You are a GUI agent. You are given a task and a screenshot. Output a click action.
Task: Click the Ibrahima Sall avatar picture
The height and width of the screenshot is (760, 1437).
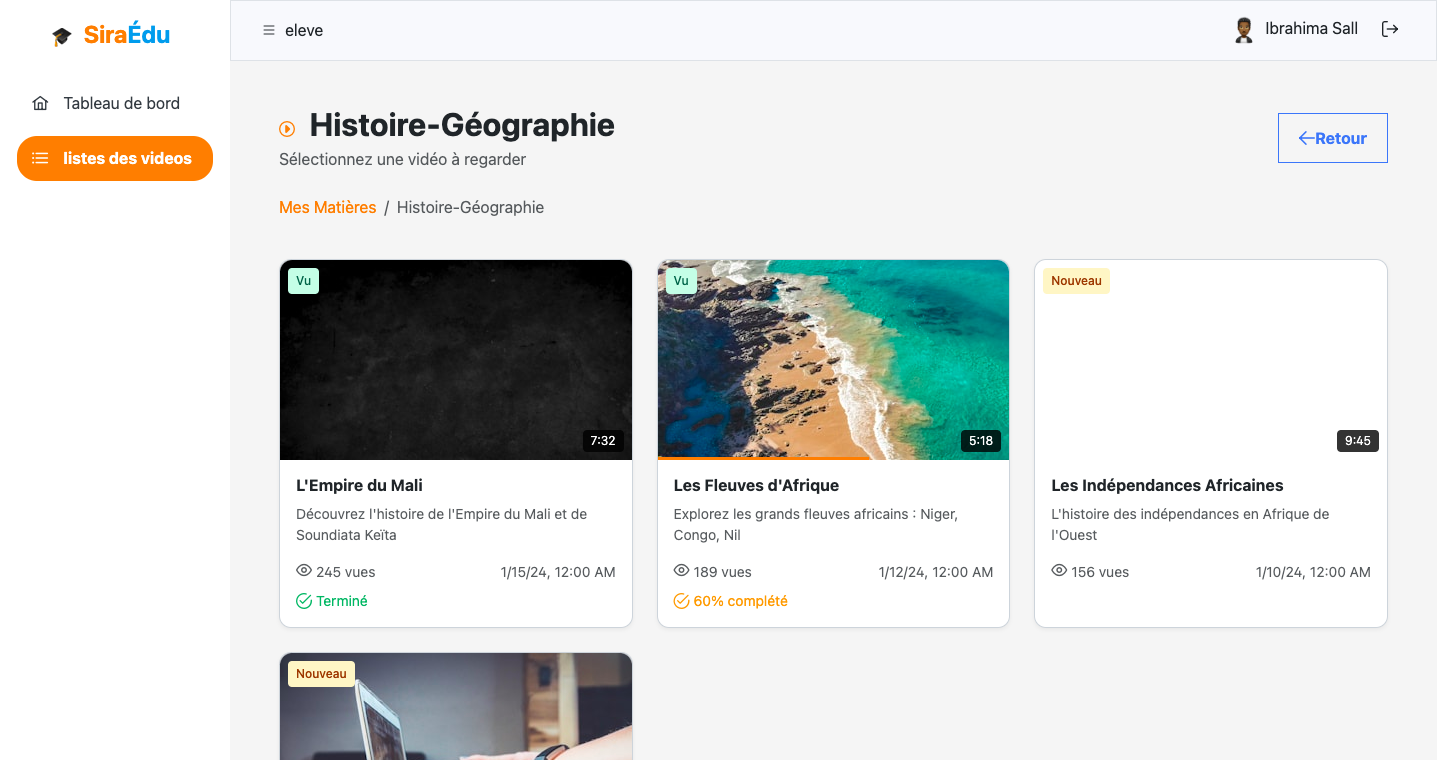click(x=1244, y=30)
